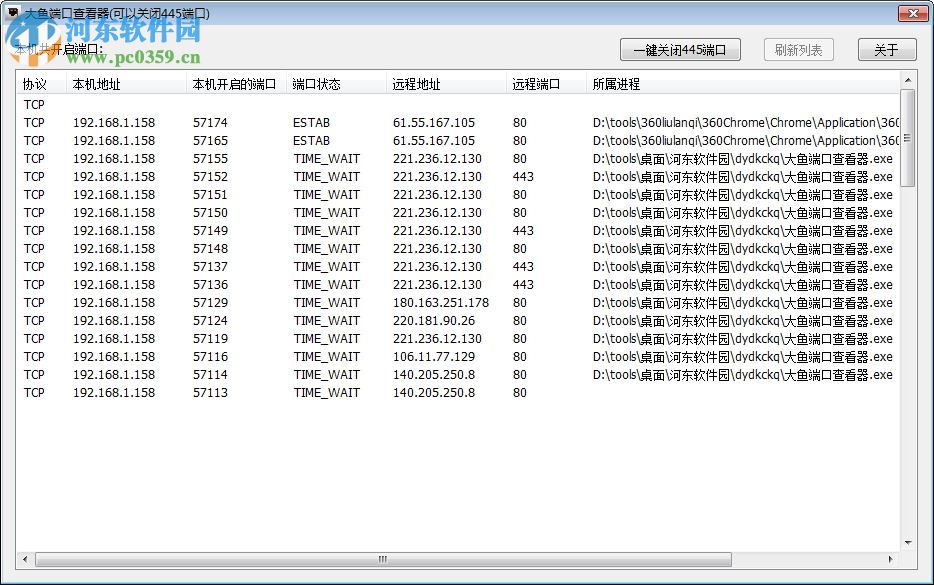Select the TIME_WAIT row with port 57113
934x585 pixels.
[x=300, y=393]
